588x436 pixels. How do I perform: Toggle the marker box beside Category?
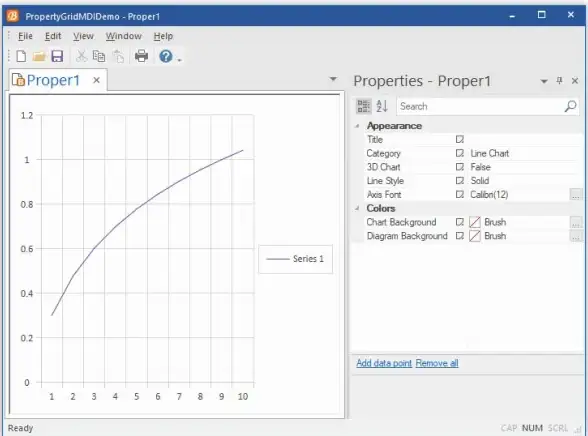pyautogui.click(x=460, y=153)
